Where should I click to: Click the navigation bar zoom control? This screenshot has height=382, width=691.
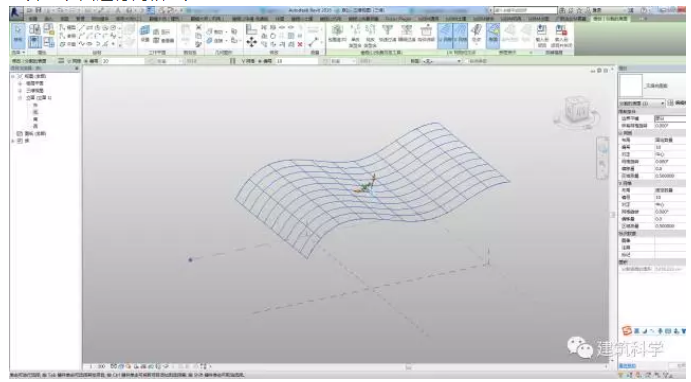click(602, 163)
